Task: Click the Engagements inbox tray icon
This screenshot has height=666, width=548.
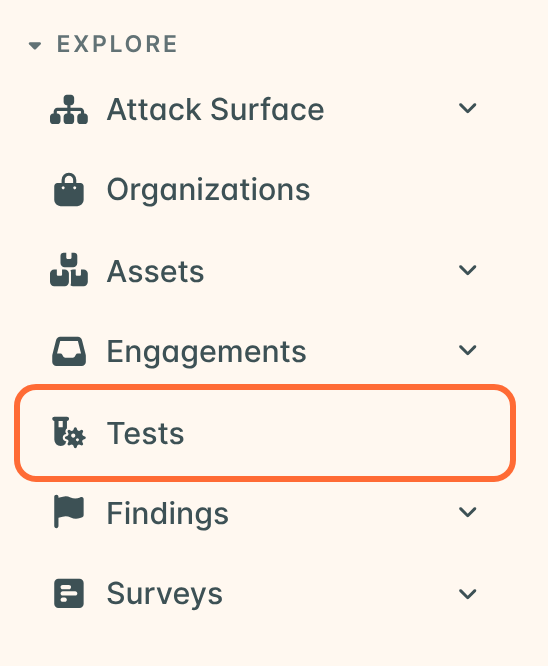Action: coord(69,351)
